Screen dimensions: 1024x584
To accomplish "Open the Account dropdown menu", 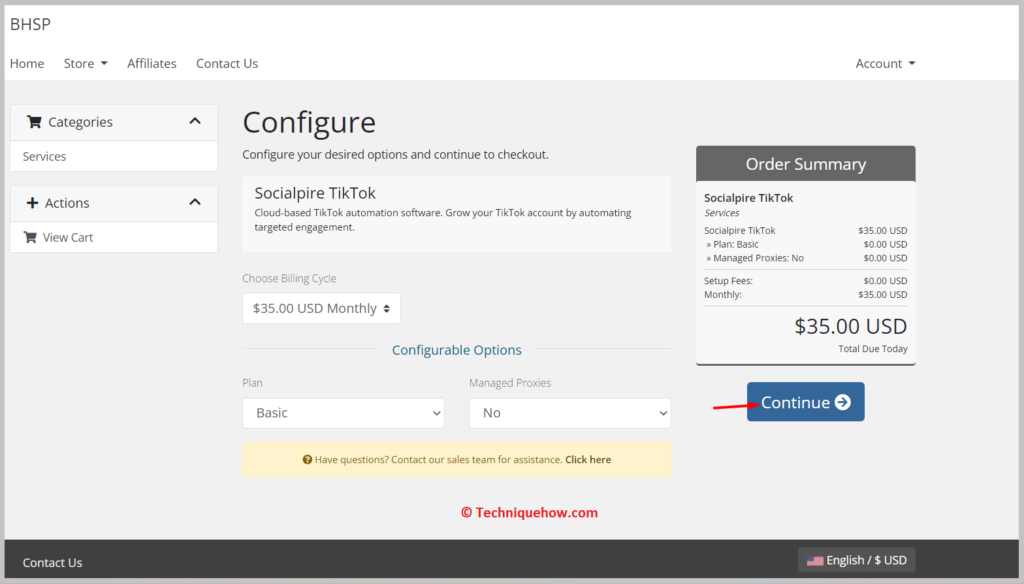I will [x=885, y=63].
